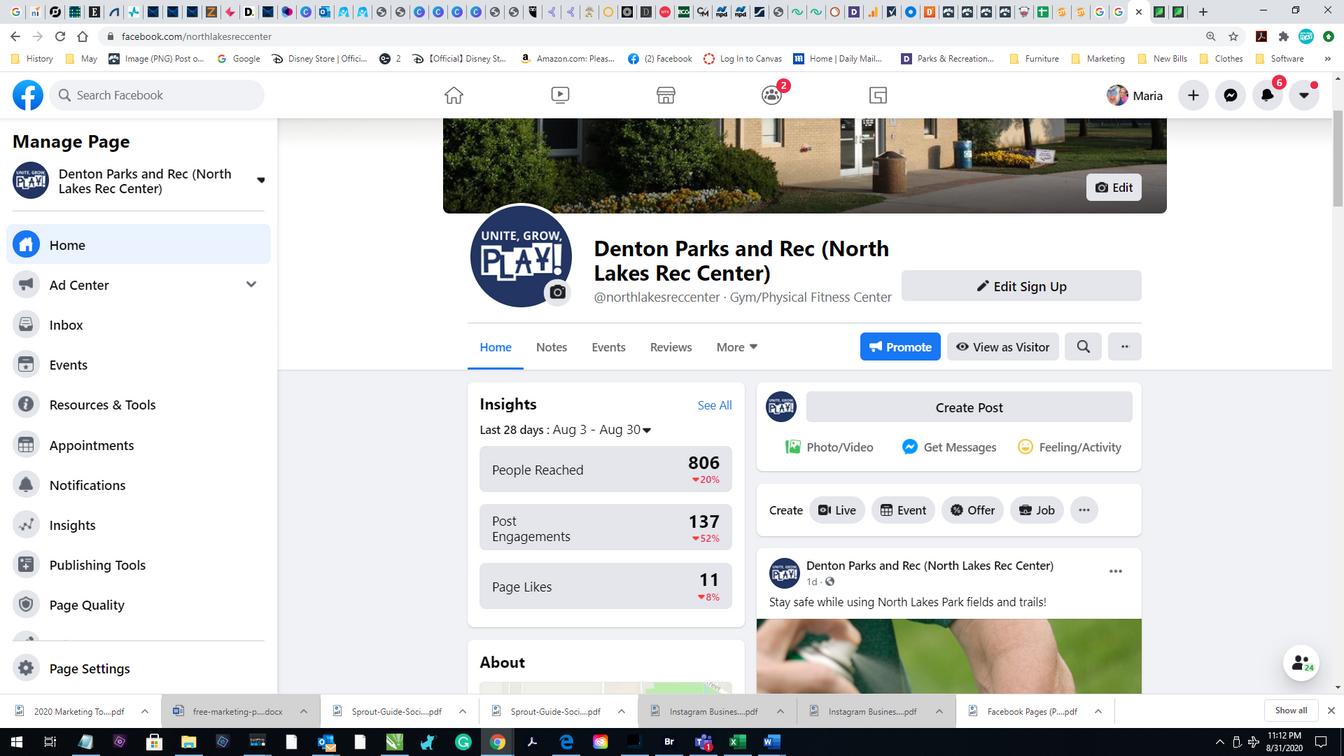Open the Create plus menu

coord(1193,95)
